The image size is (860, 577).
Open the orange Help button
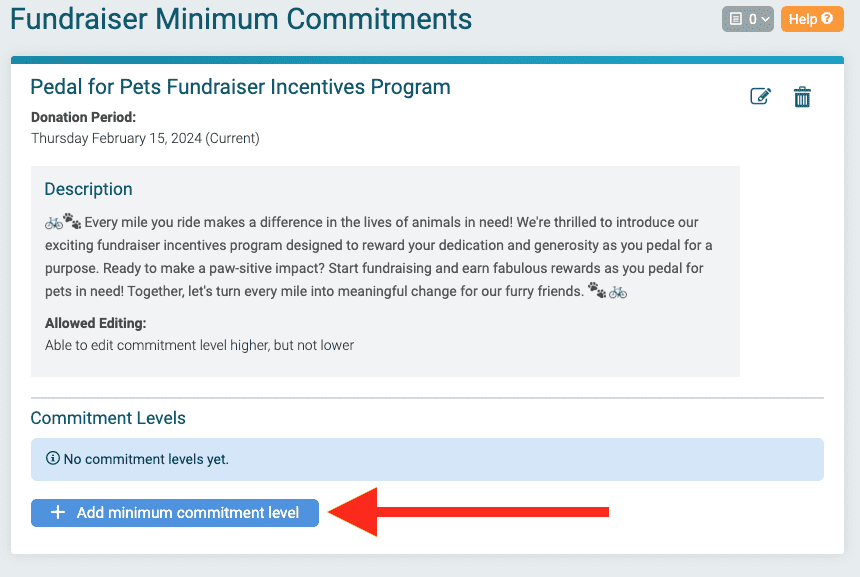coord(812,19)
